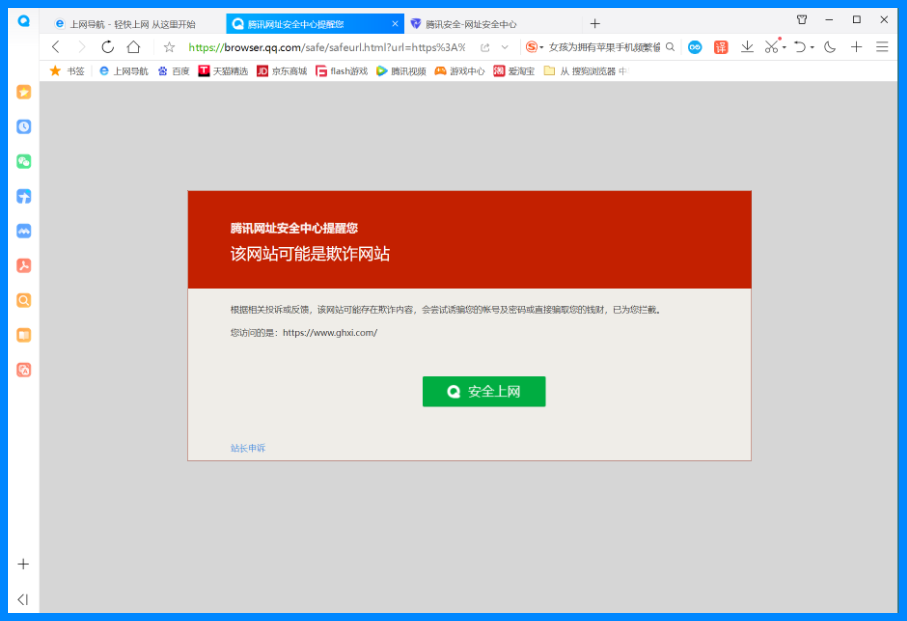Click the green 安全上网 button
Image resolution: width=907 pixels, height=621 pixels.
tap(483, 391)
